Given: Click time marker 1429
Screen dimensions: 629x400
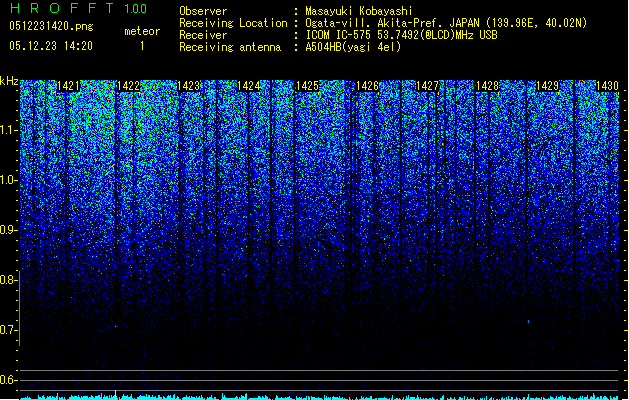Looking at the screenshot, I should pyautogui.click(x=547, y=86).
